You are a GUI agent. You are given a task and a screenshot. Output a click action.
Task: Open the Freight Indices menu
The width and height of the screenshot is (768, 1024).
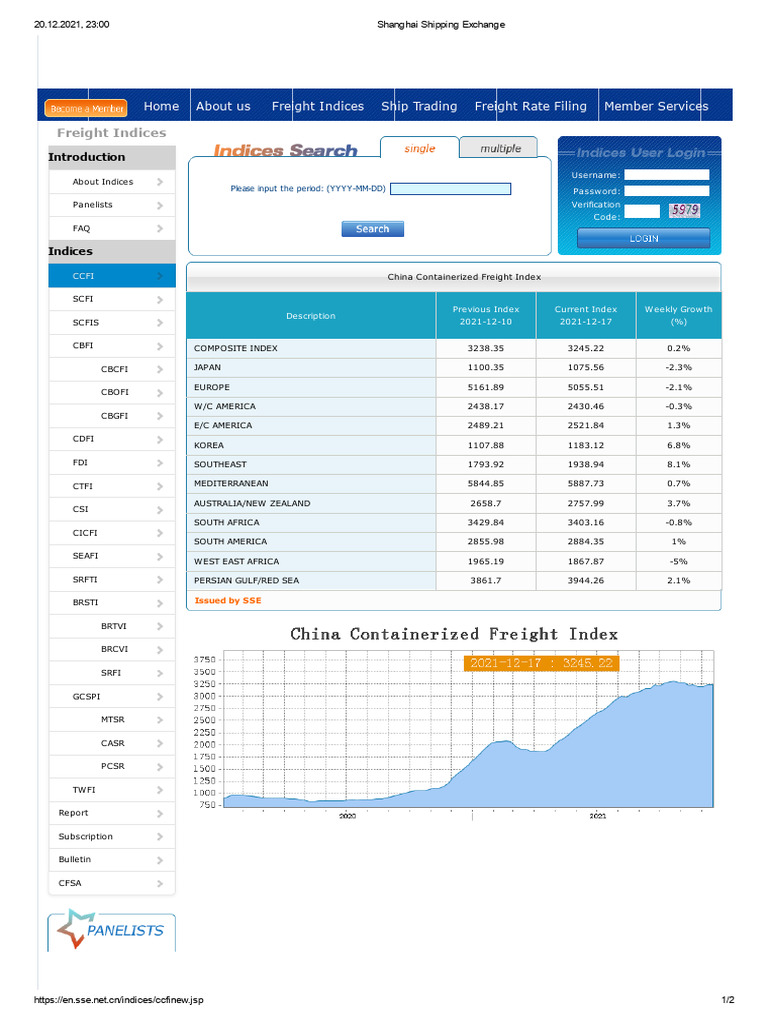(x=318, y=106)
